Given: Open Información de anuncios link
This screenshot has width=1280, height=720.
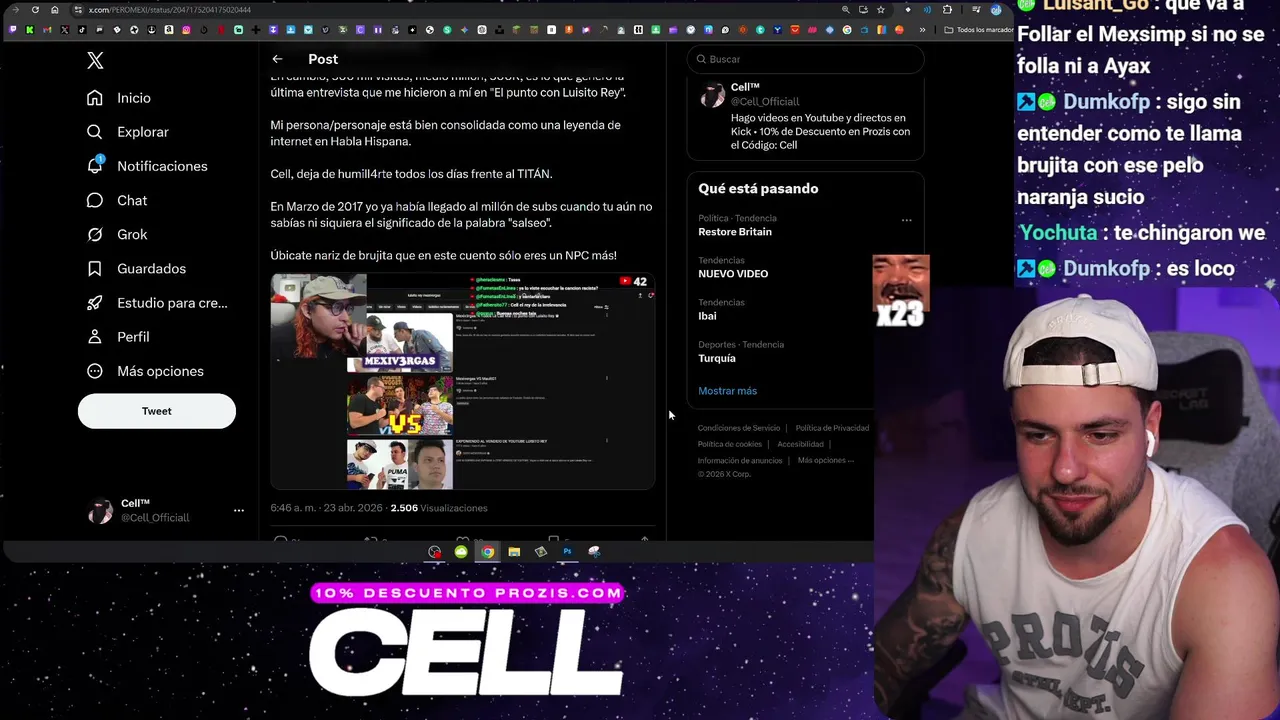Looking at the screenshot, I should coord(740,461).
